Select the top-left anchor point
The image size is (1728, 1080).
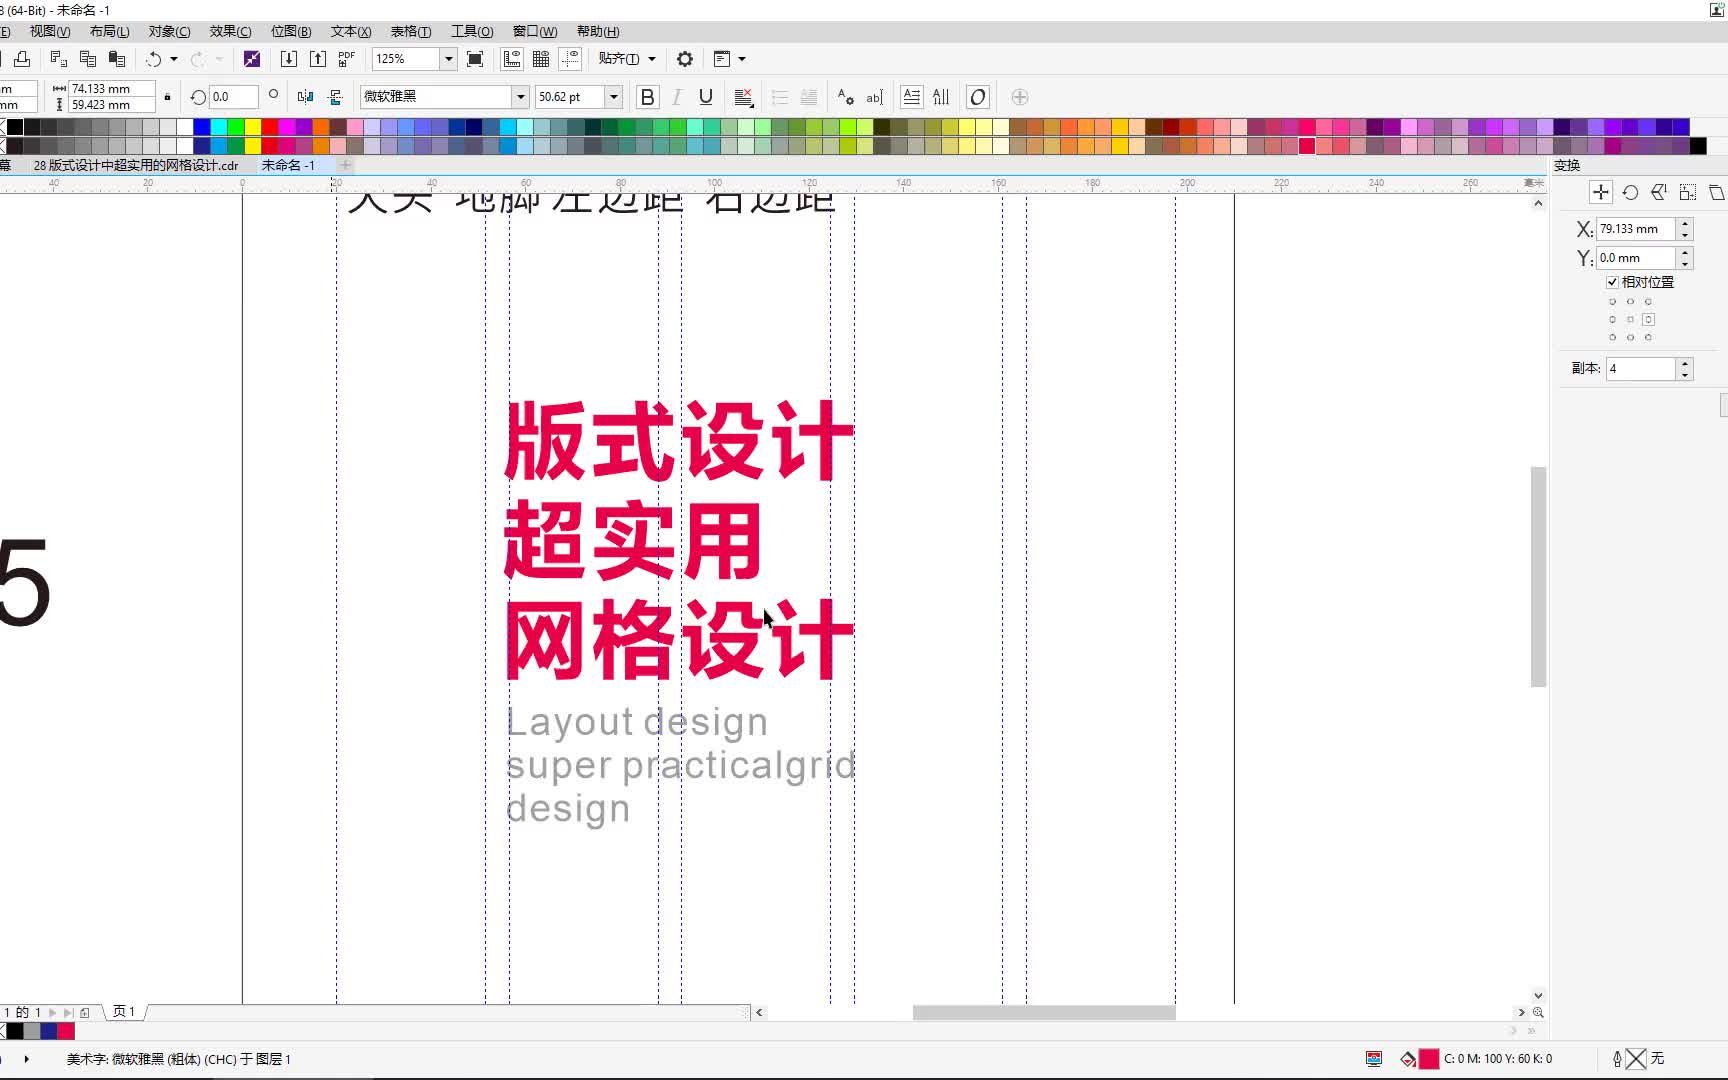tap(1612, 302)
